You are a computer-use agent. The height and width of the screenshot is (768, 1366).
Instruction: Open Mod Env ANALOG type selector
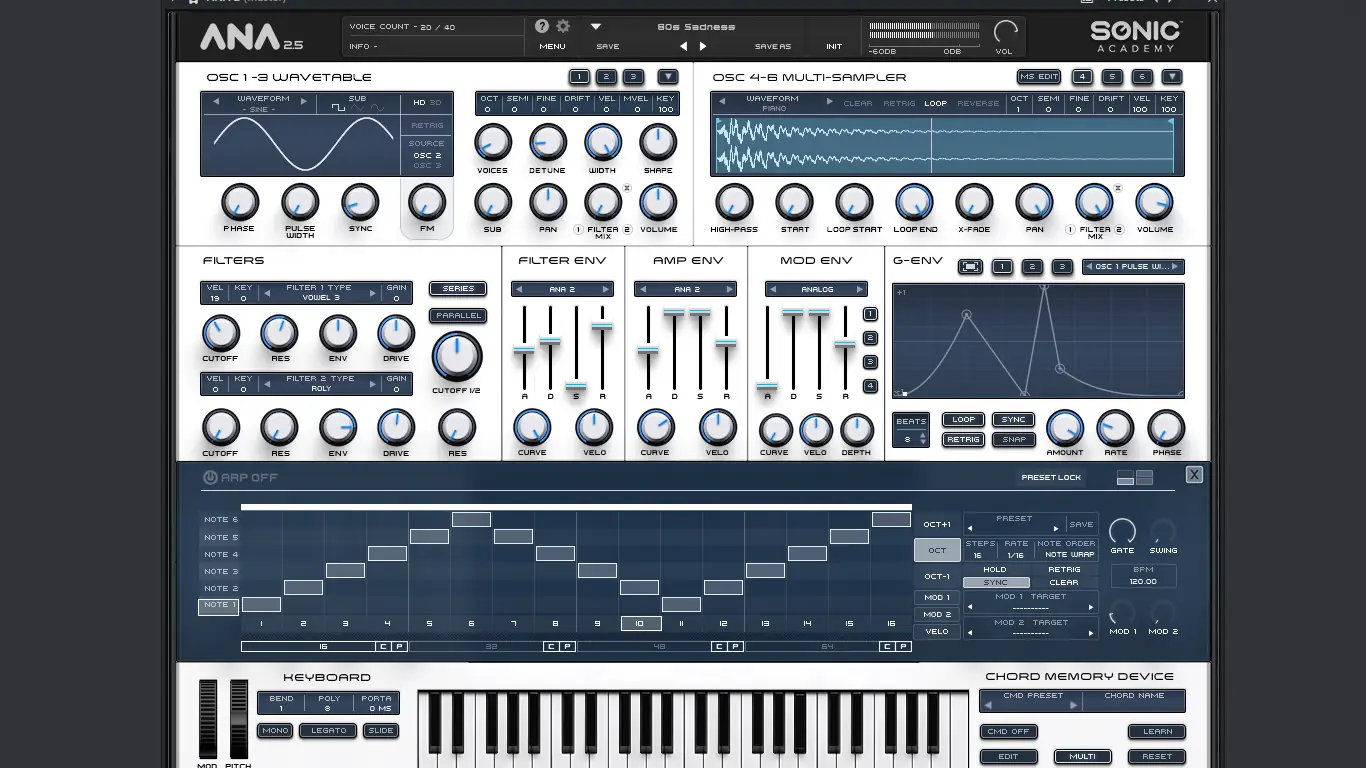(x=817, y=289)
